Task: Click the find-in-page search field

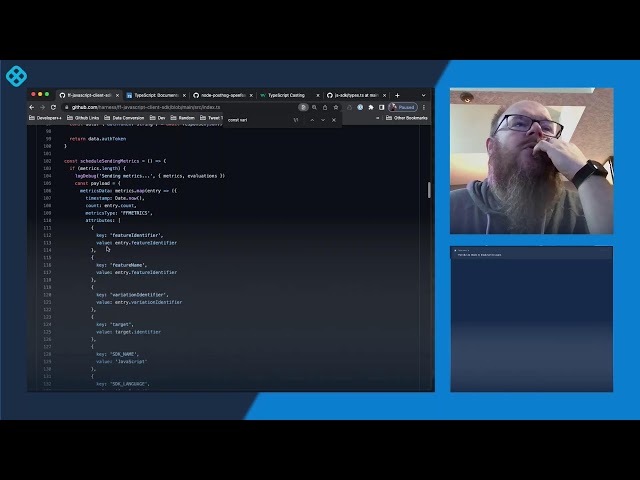Action: (257, 120)
